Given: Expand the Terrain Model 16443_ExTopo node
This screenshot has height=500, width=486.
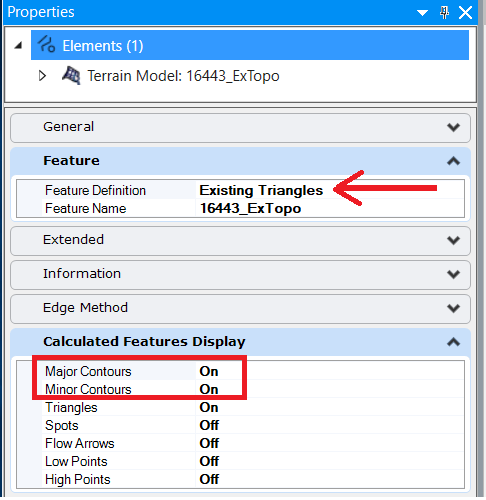Looking at the screenshot, I should tap(42, 76).
